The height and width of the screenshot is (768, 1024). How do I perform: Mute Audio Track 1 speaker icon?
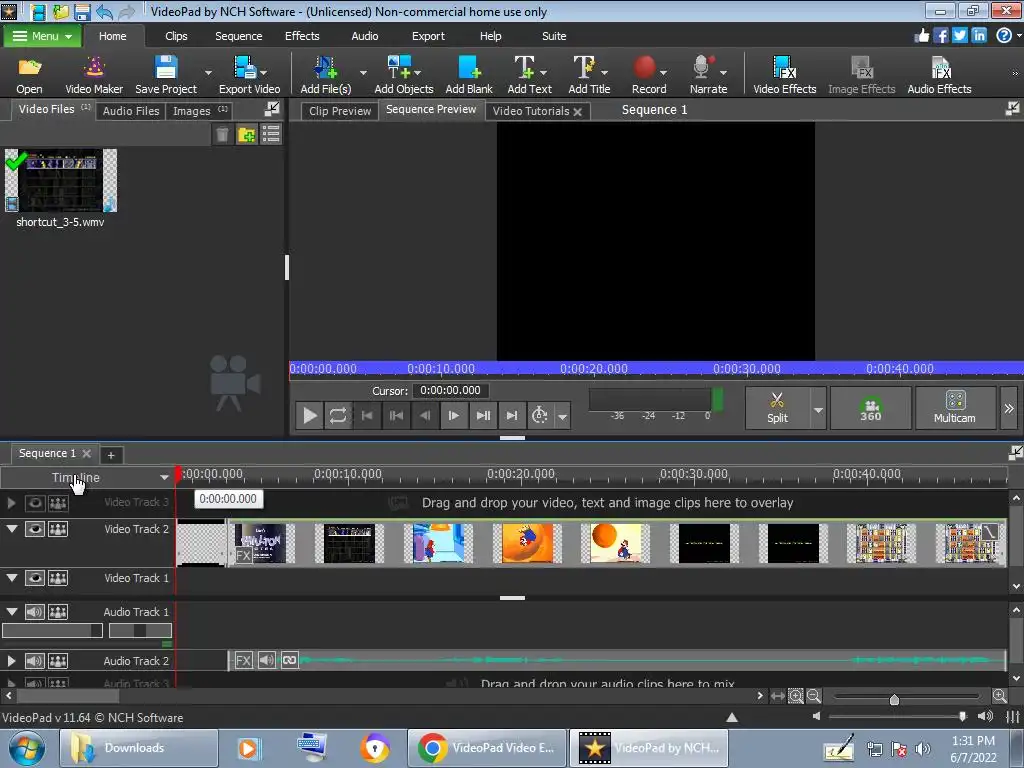pyautogui.click(x=35, y=612)
